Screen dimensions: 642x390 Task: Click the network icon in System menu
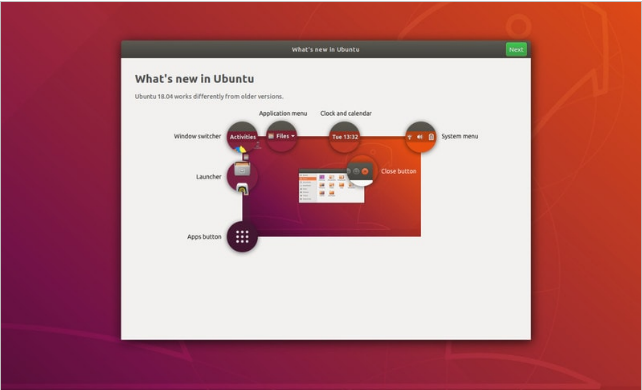point(409,137)
